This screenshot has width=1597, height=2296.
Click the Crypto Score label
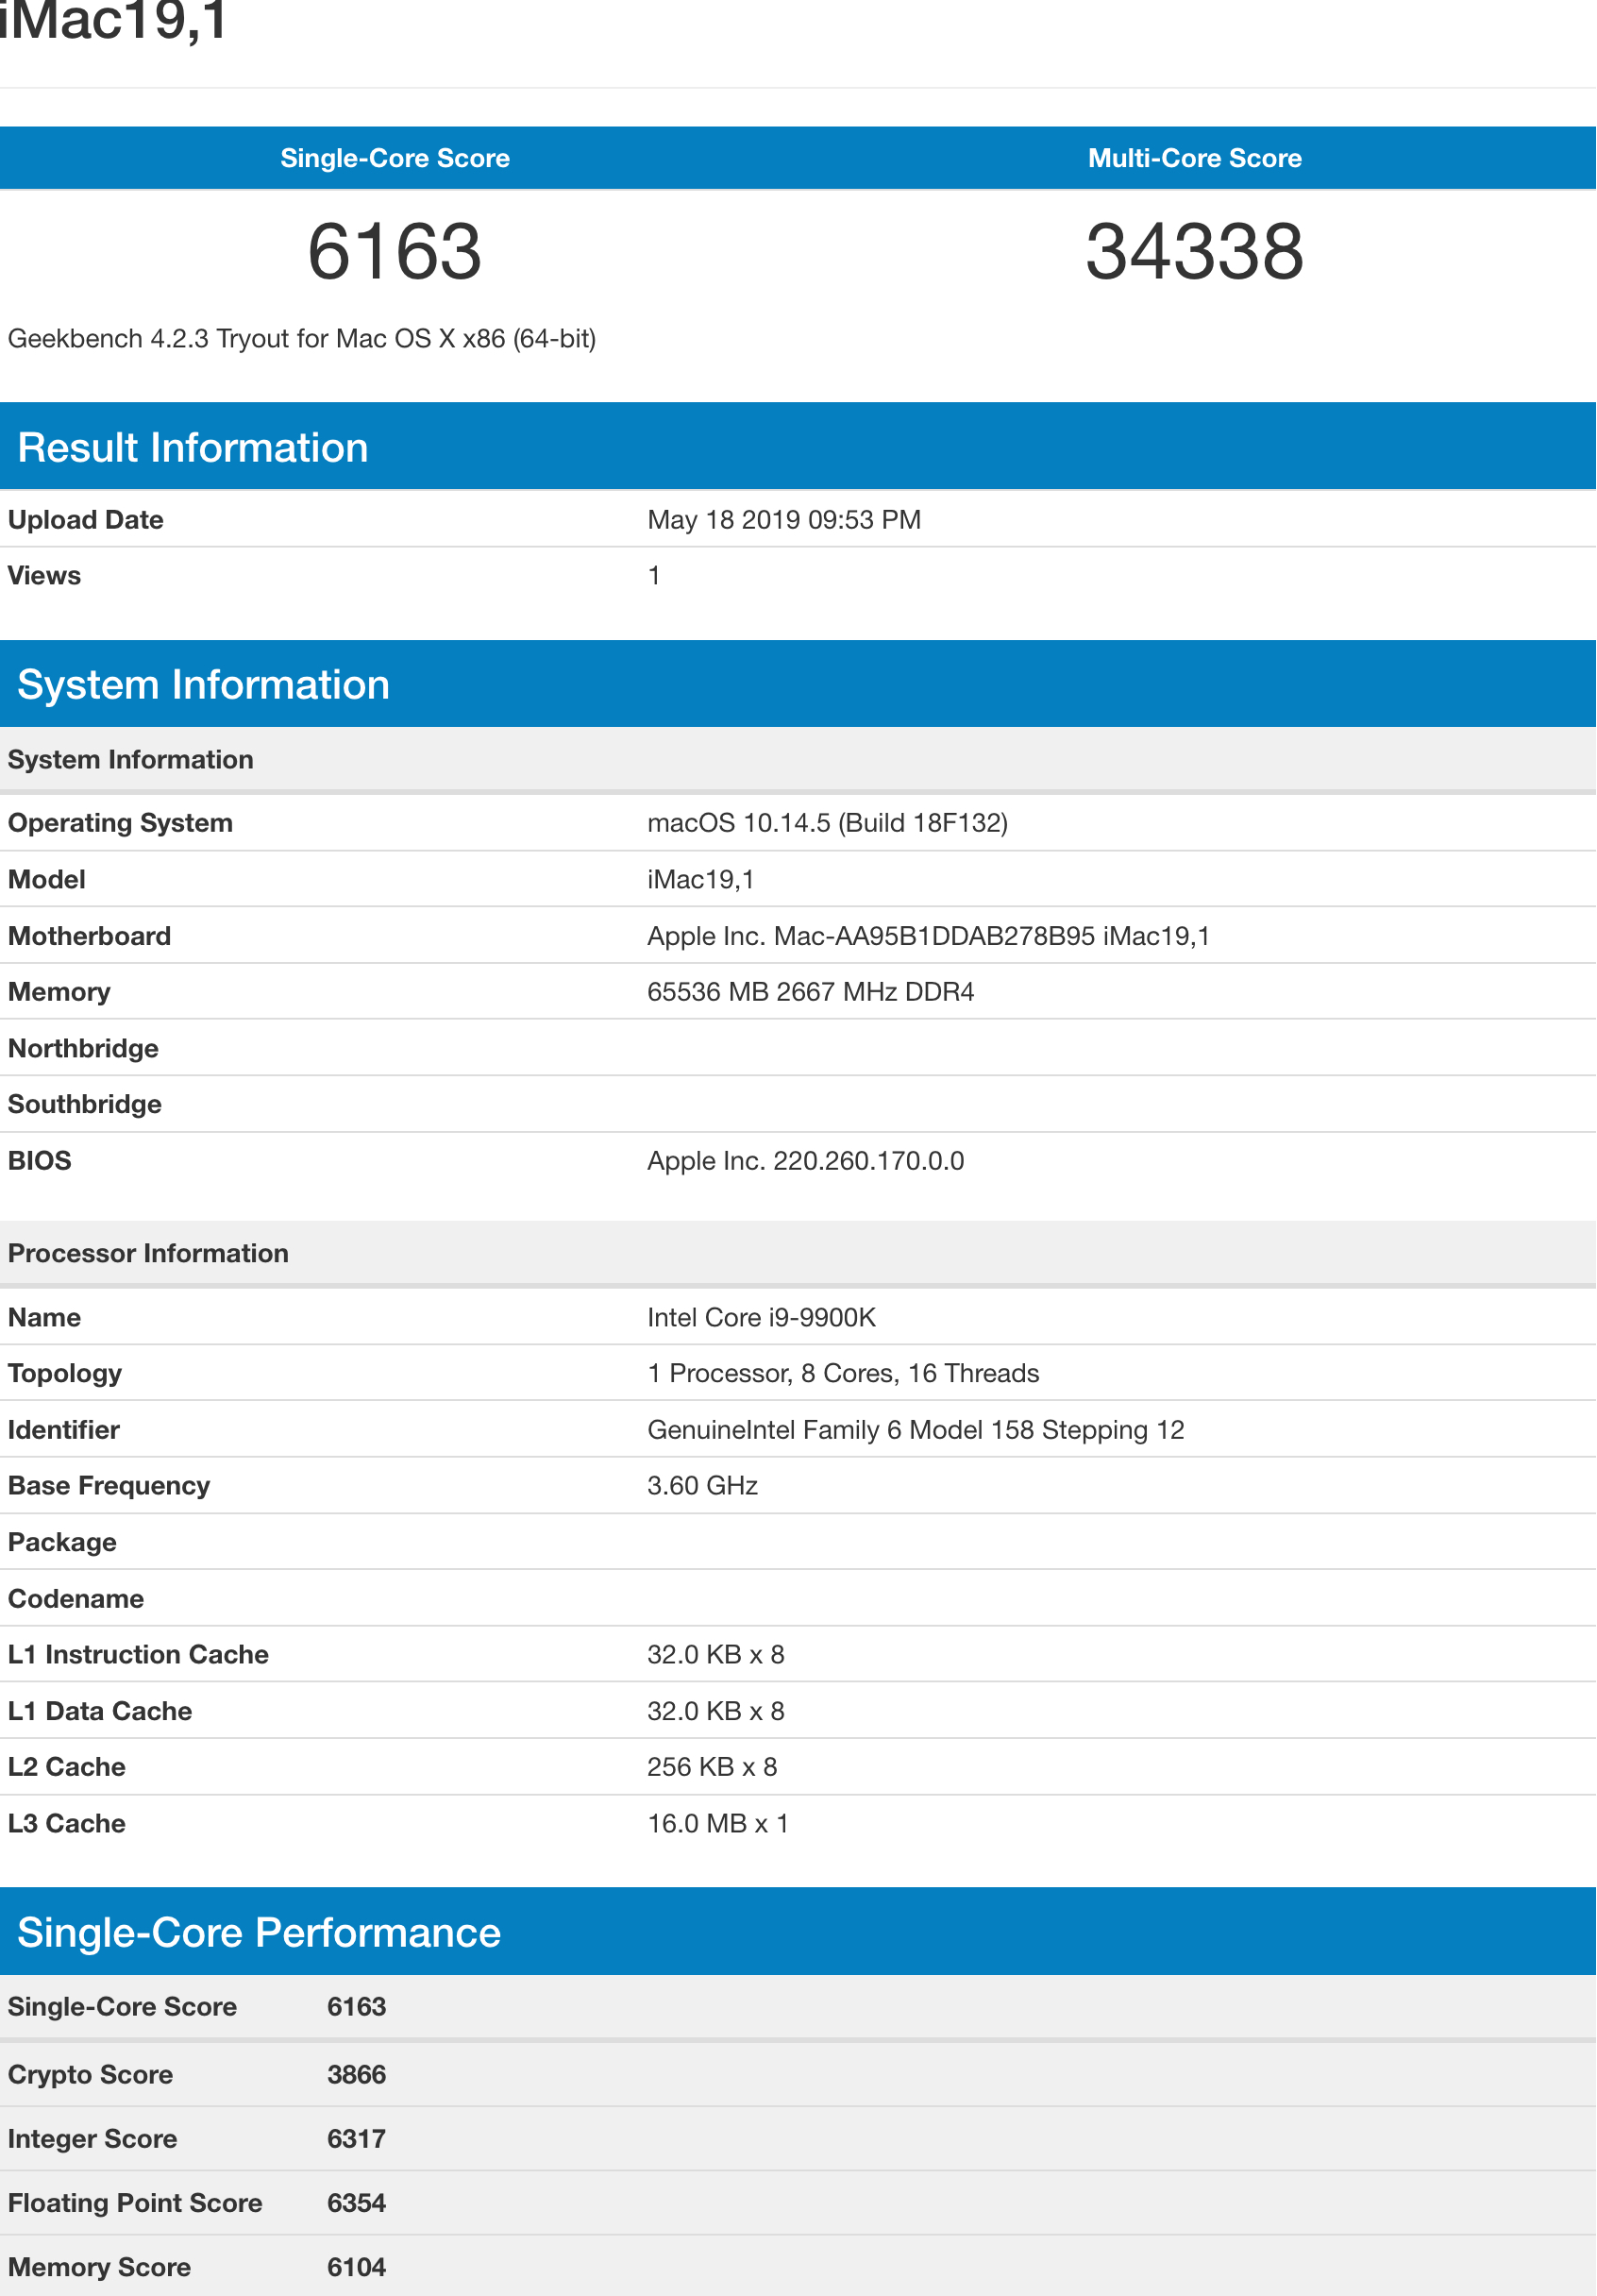91,2075
